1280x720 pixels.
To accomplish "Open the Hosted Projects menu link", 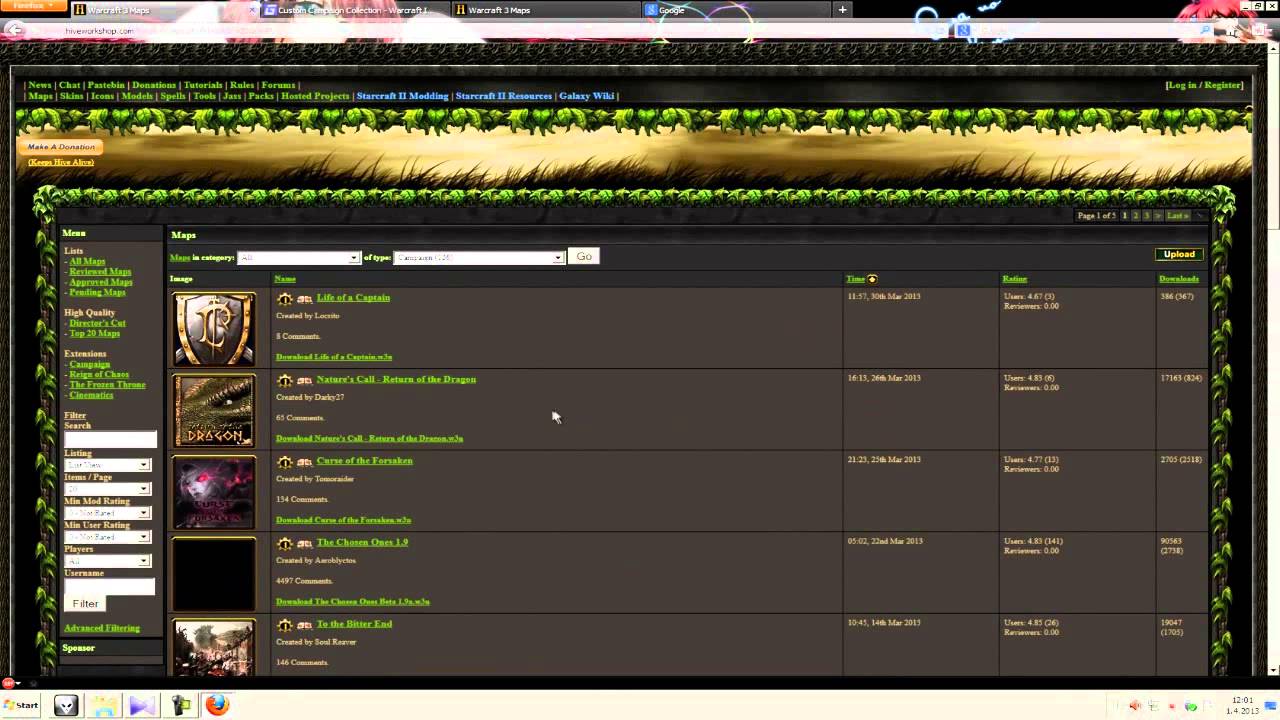I will pyautogui.click(x=315, y=96).
